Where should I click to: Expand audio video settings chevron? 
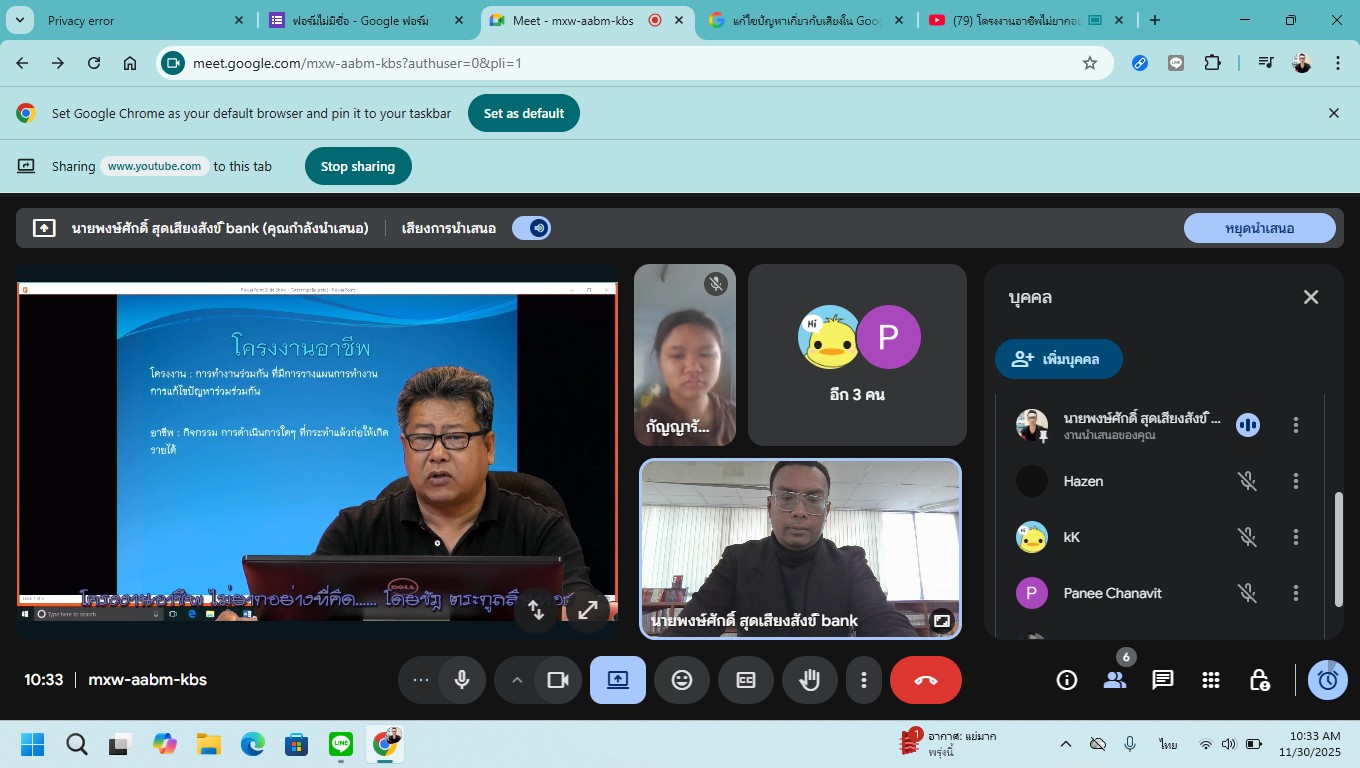click(517, 680)
